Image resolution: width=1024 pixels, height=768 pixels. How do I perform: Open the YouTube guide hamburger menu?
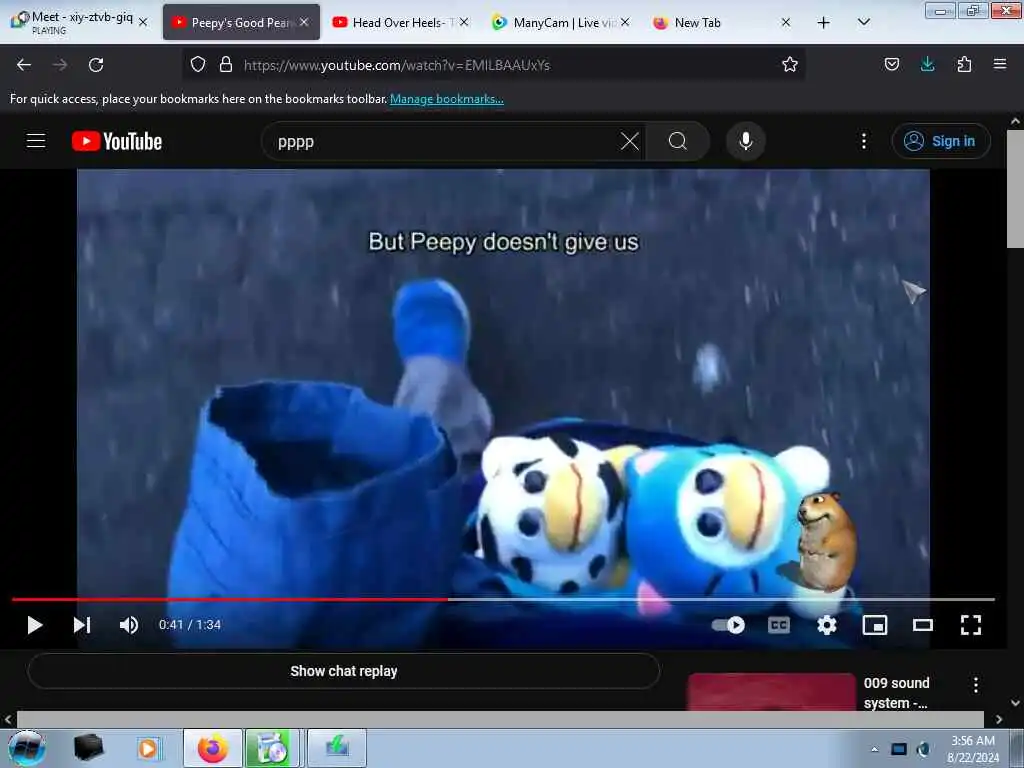pyautogui.click(x=36, y=140)
